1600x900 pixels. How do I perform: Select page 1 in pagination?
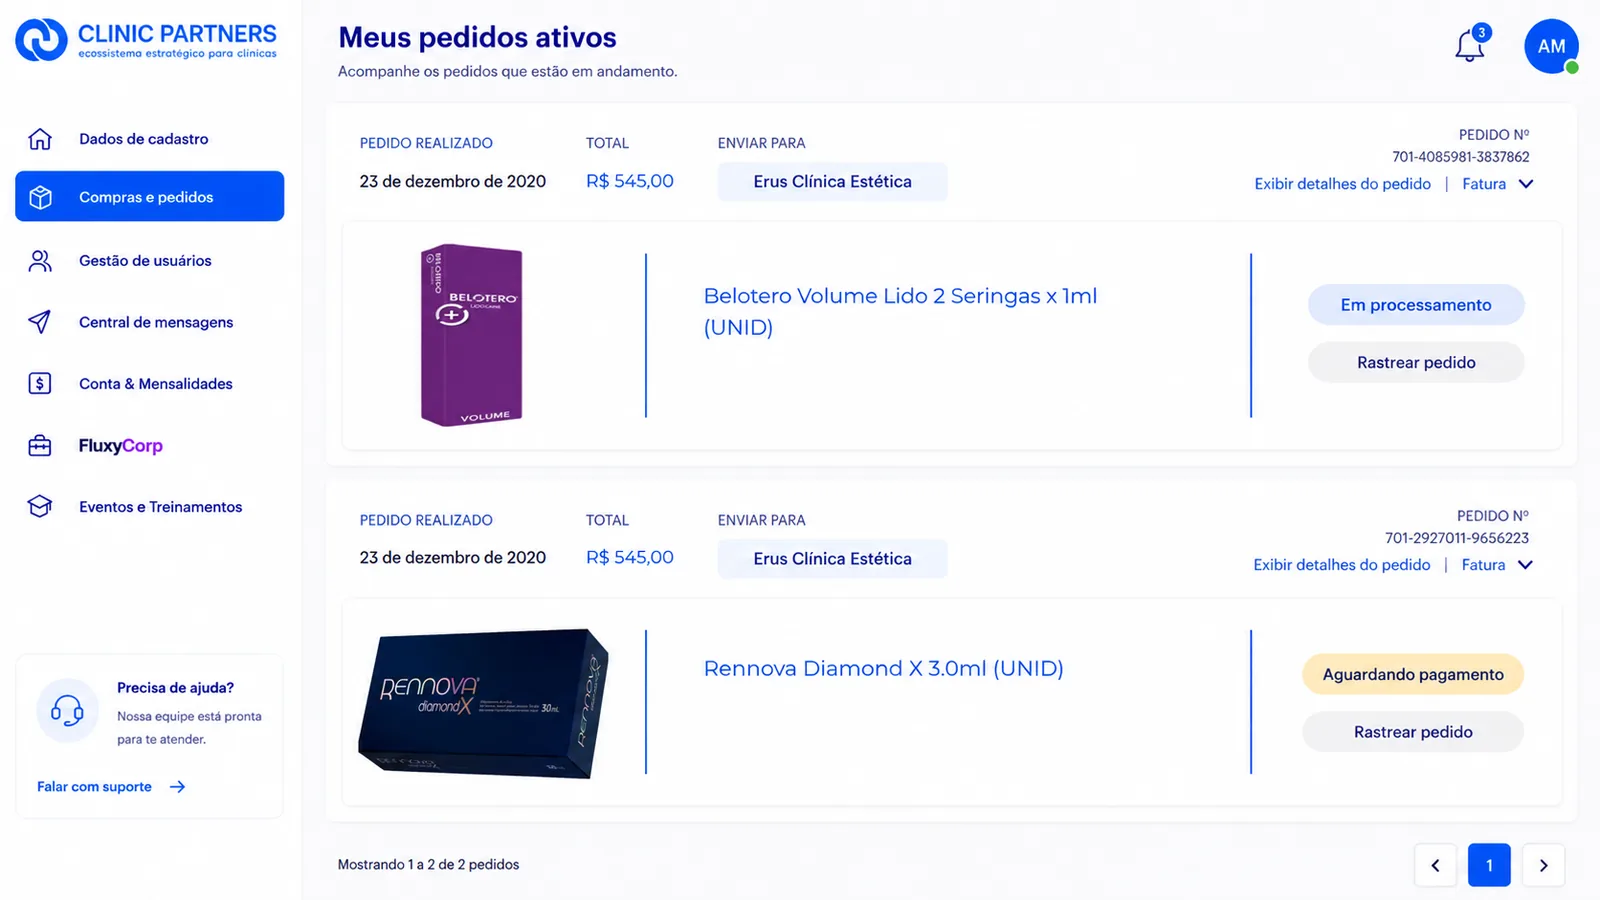click(x=1489, y=865)
